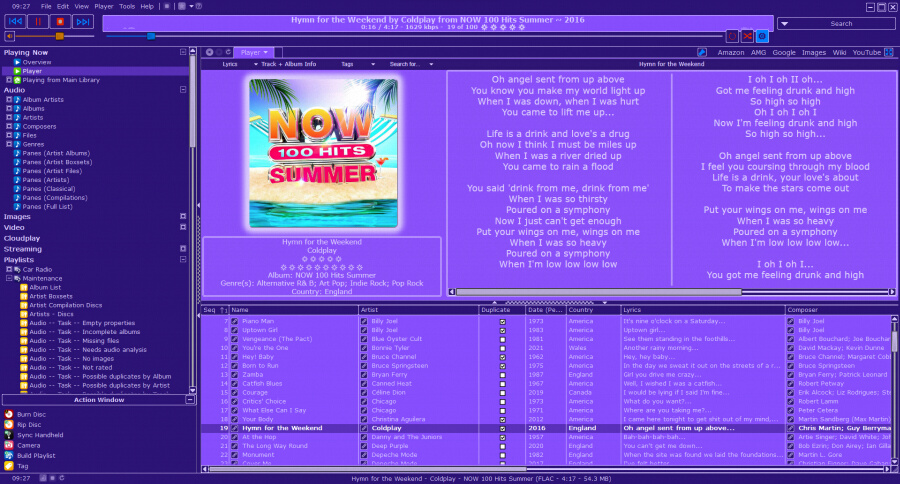Toggle the repeat mode icon

click(732, 36)
